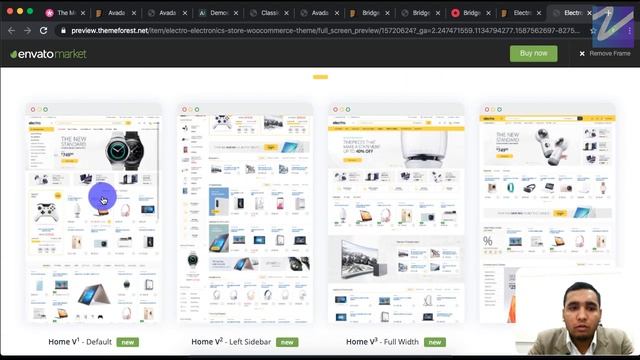Go back with browser back arrow
640x360 pixels.
click(x=11, y=31)
